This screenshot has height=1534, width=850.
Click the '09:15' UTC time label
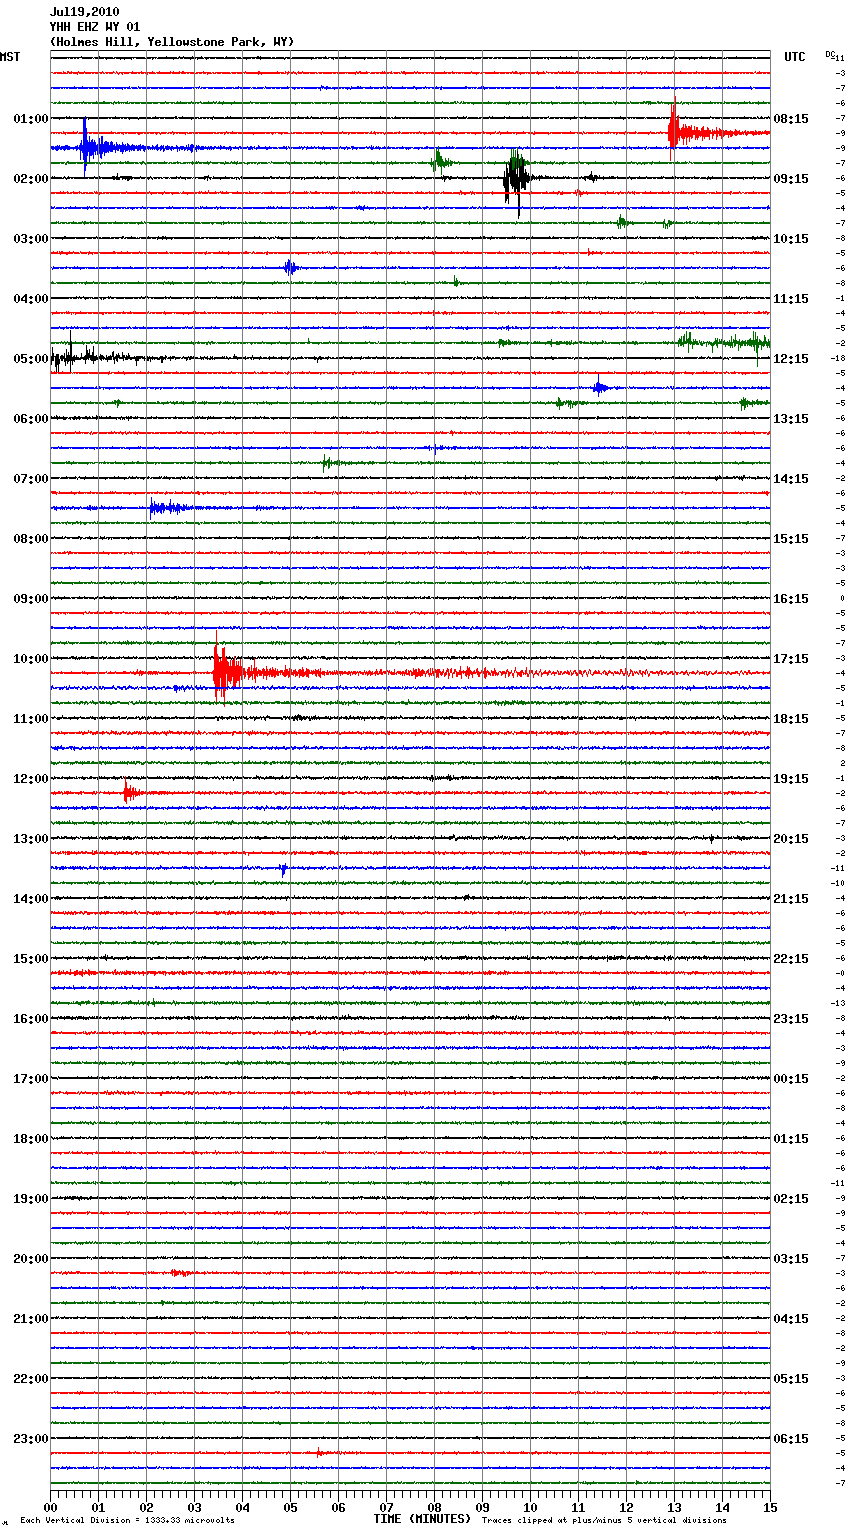click(791, 179)
